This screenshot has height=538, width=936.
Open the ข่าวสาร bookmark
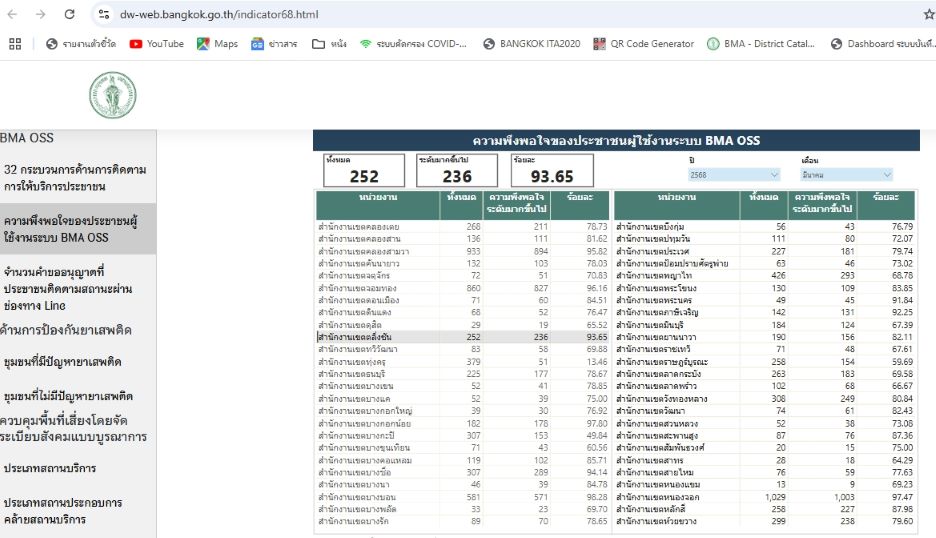274,44
